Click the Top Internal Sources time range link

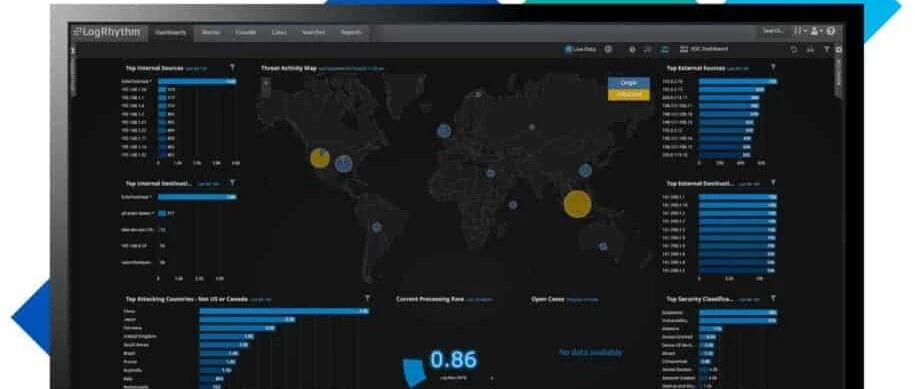click(196, 68)
